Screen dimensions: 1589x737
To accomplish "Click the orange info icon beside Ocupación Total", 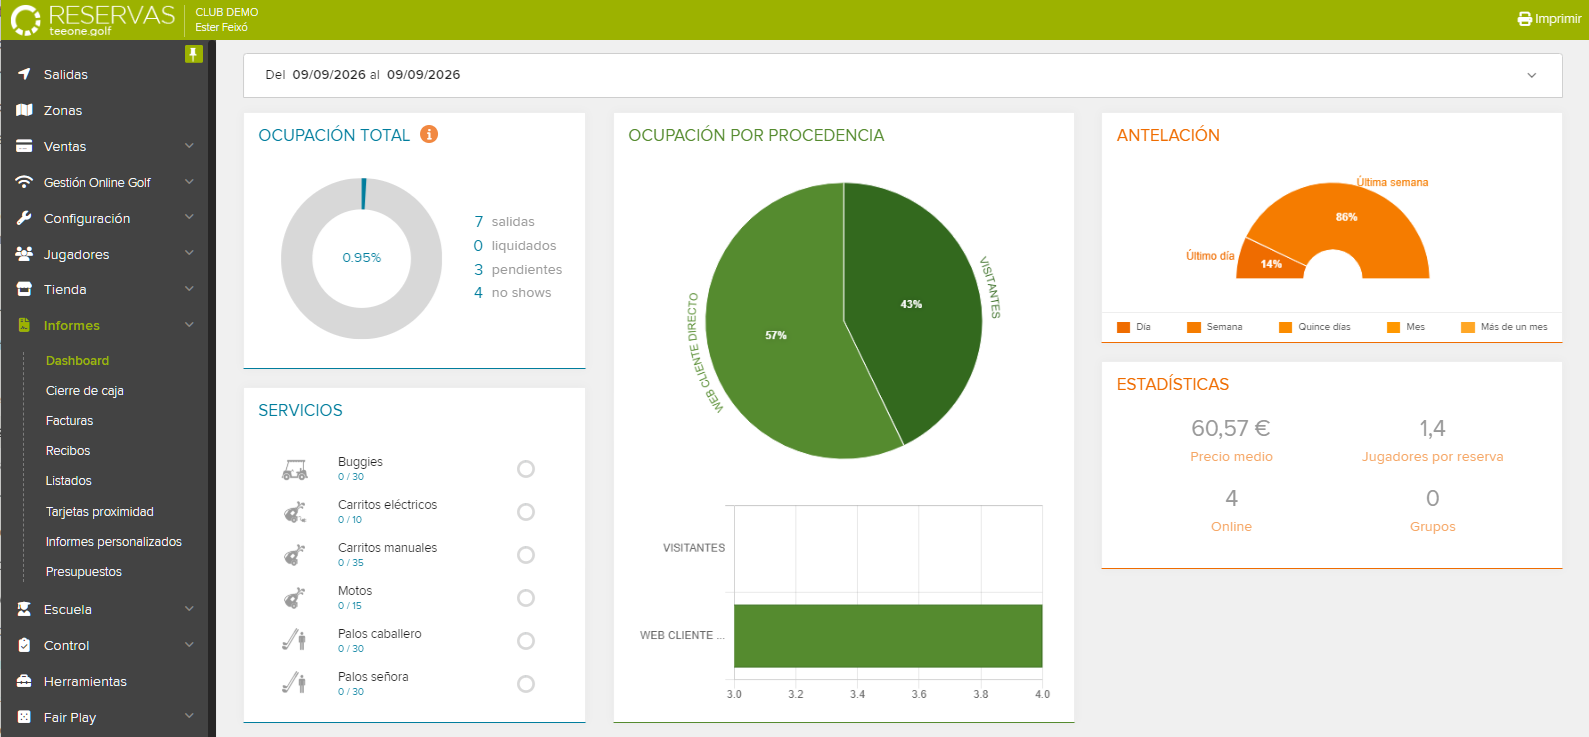I will click(x=429, y=134).
